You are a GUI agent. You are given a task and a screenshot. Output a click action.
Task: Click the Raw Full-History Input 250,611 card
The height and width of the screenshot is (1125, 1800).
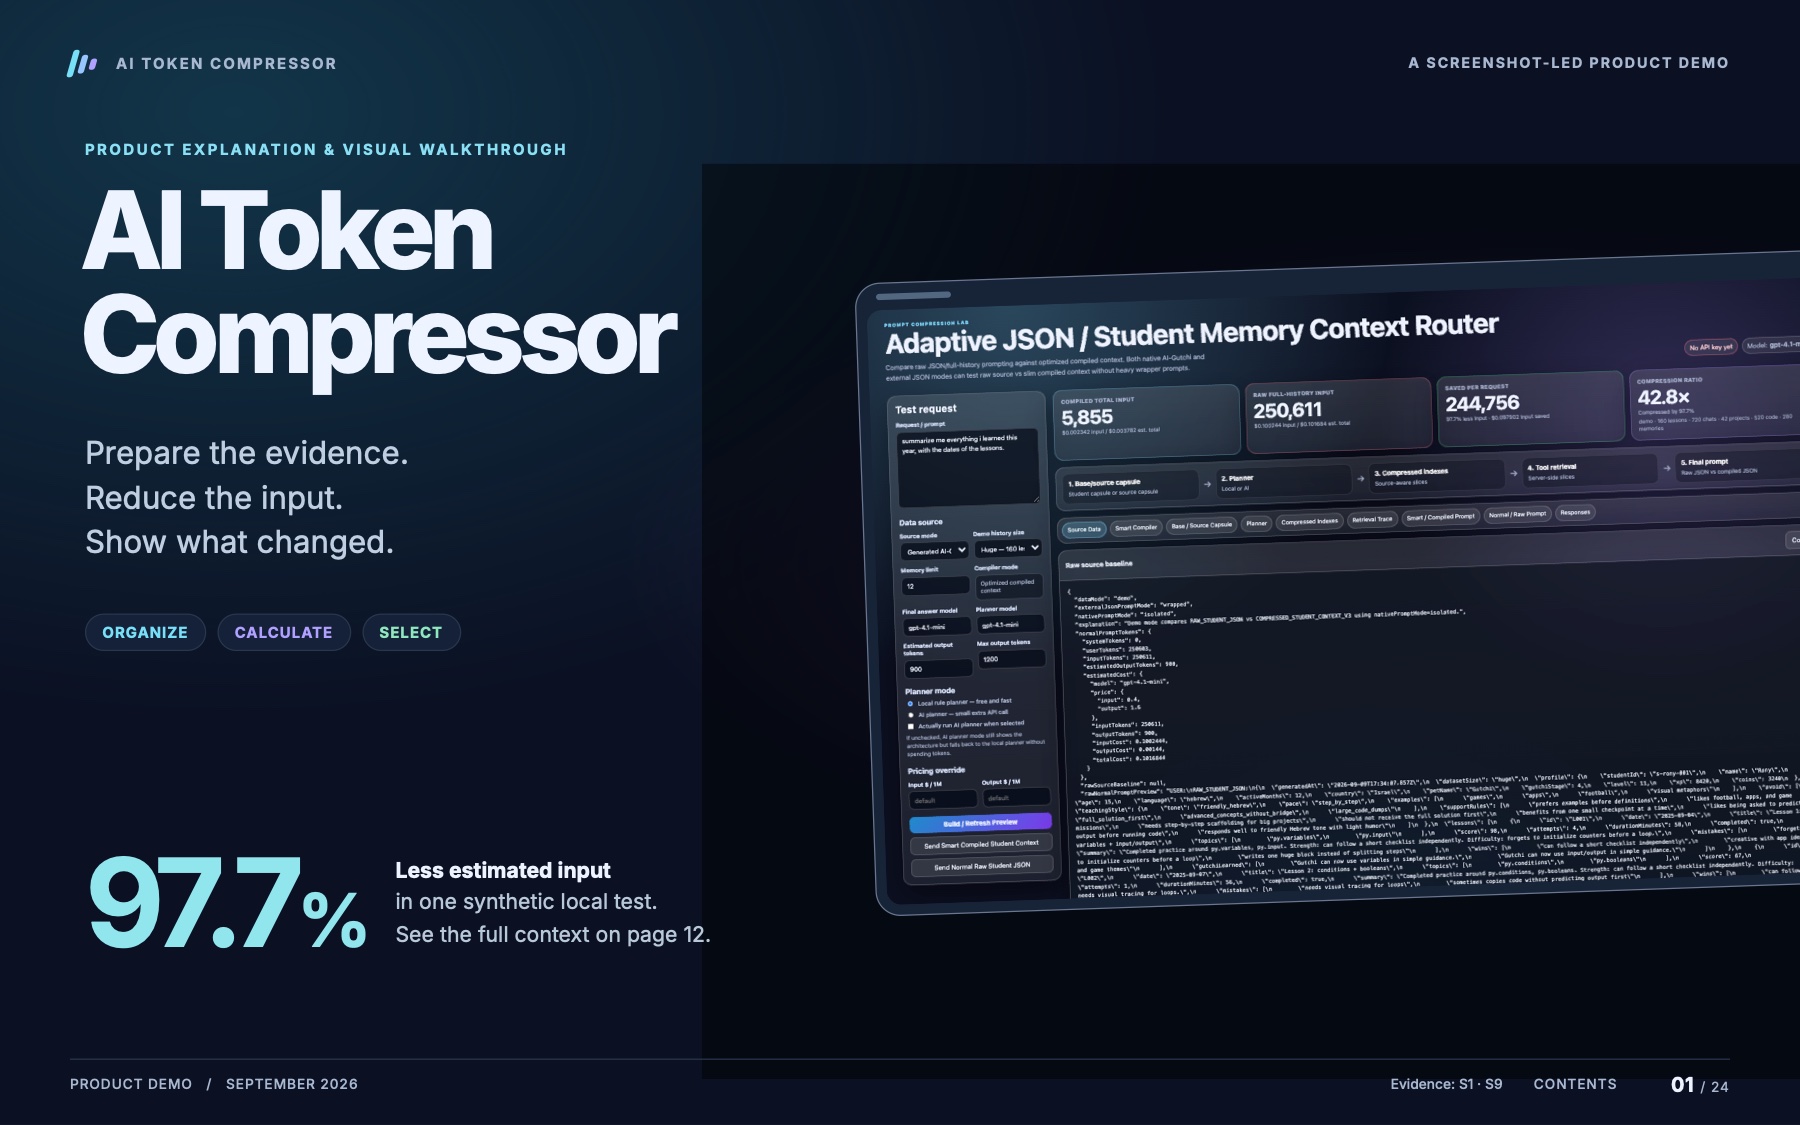pos(1339,413)
